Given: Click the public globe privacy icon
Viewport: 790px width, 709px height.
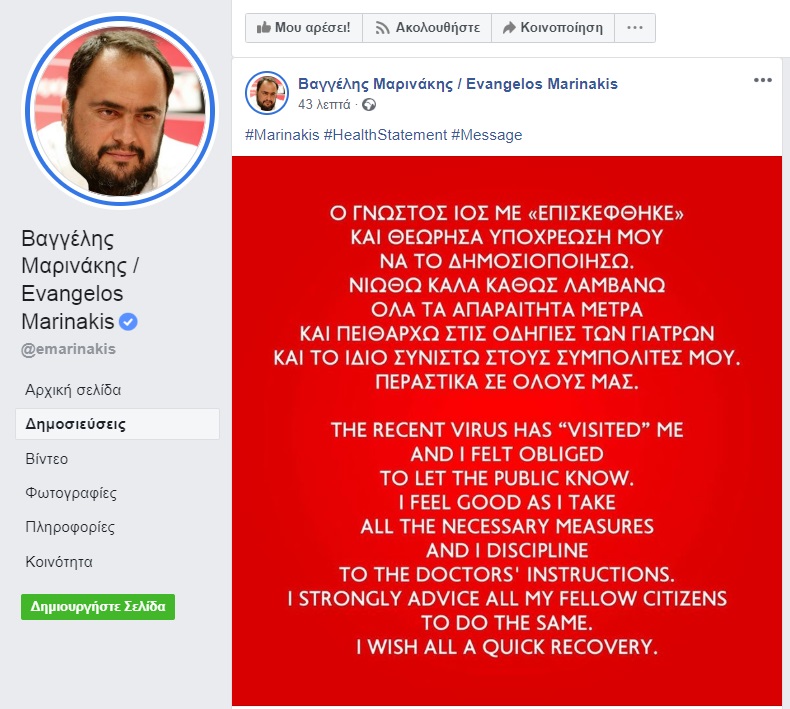Looking at the screenshot, I should pos(369,105).
